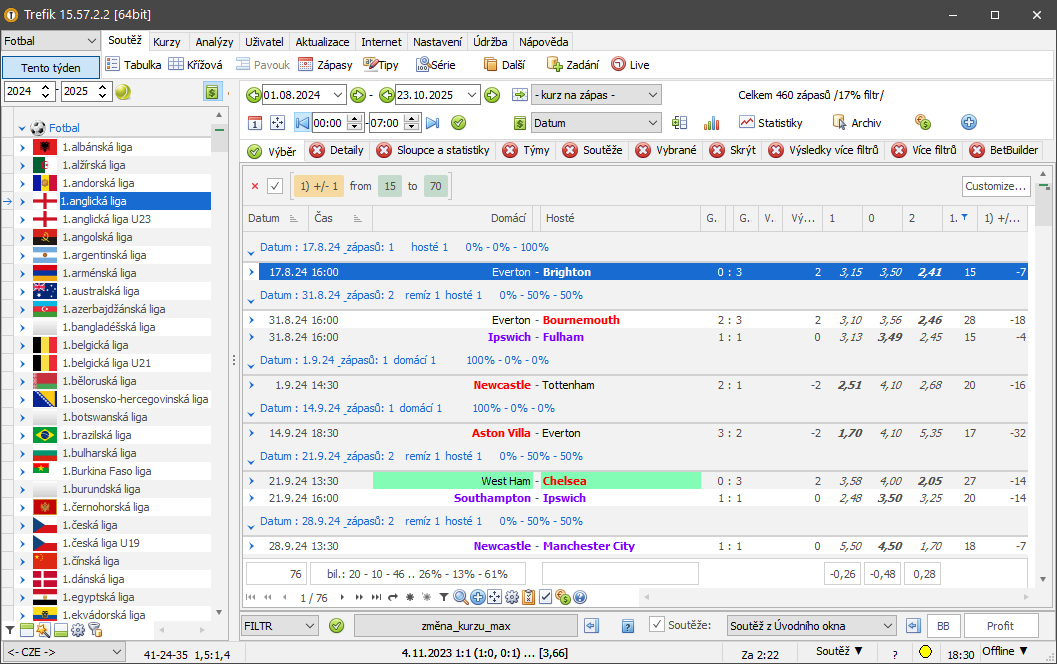Click the Tento týden button
Viewport: 1057px width, 664px height.
pyautogui.click(x=50, y=67)
